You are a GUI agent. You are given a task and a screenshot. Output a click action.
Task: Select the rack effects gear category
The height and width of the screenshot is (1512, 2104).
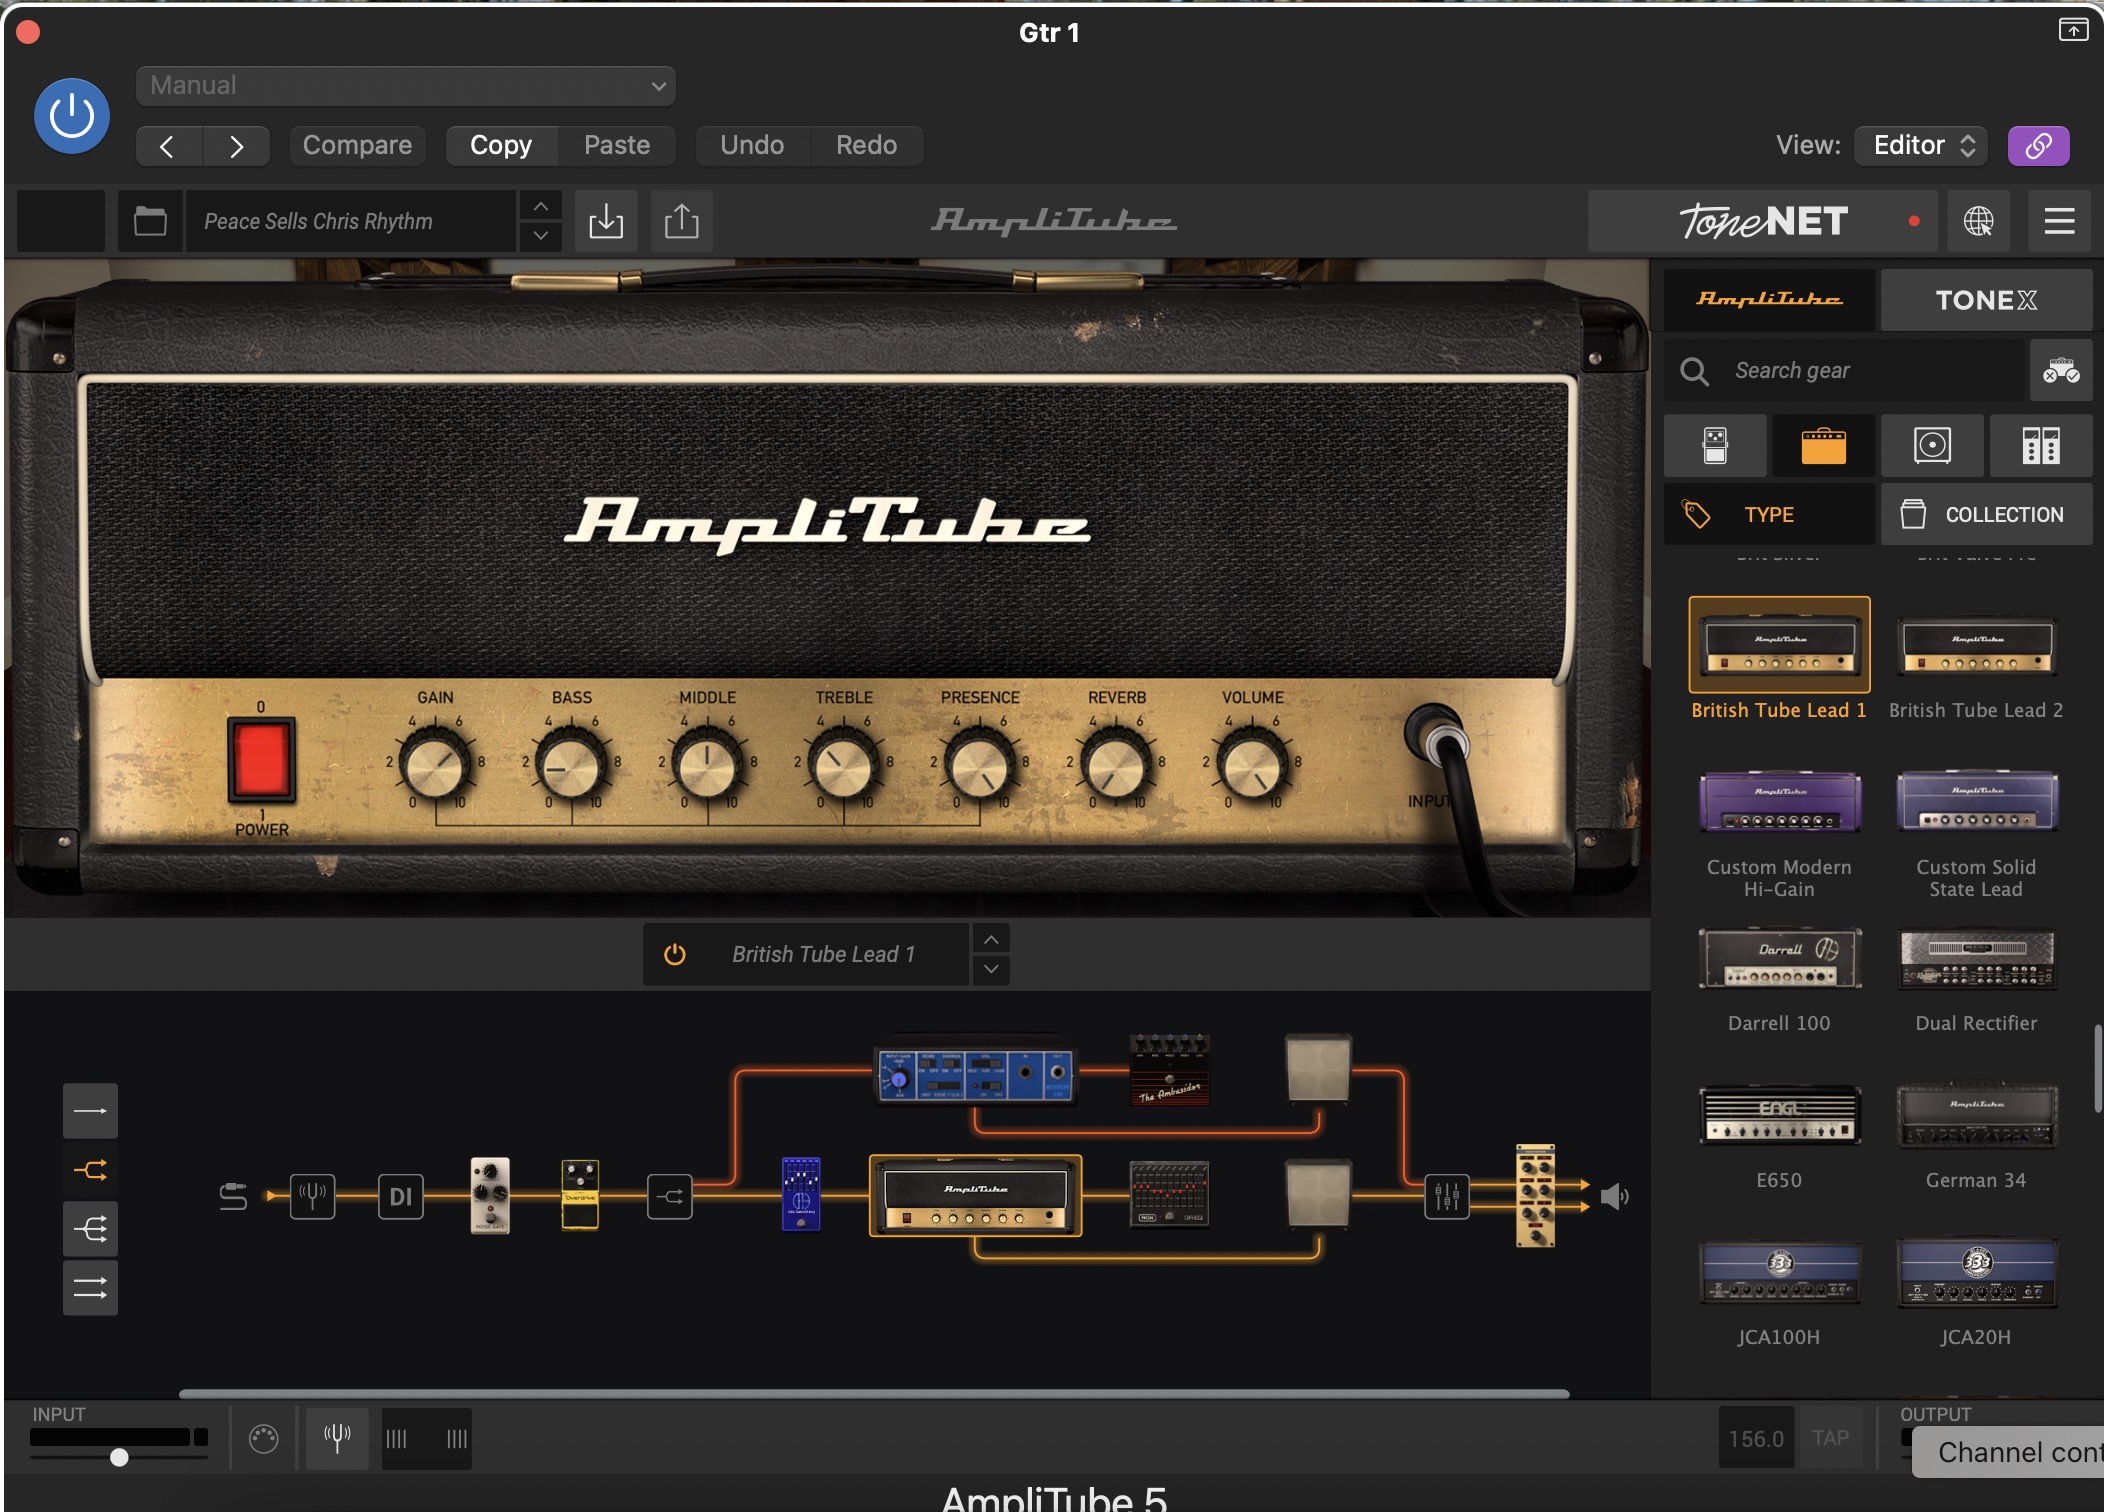pyautogui.click(x=2040, y=446)
